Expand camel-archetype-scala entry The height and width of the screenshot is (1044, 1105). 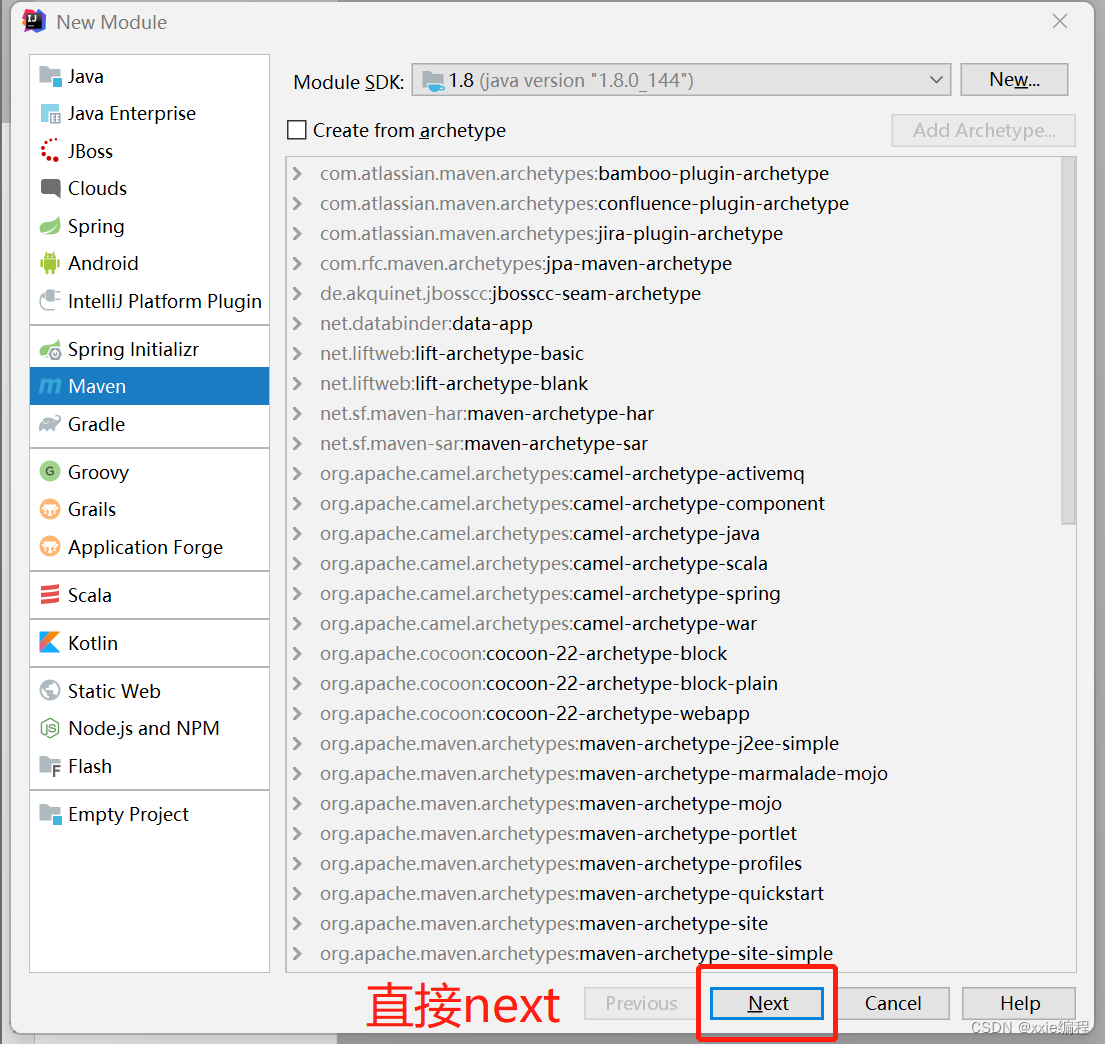tap(297, 563)
